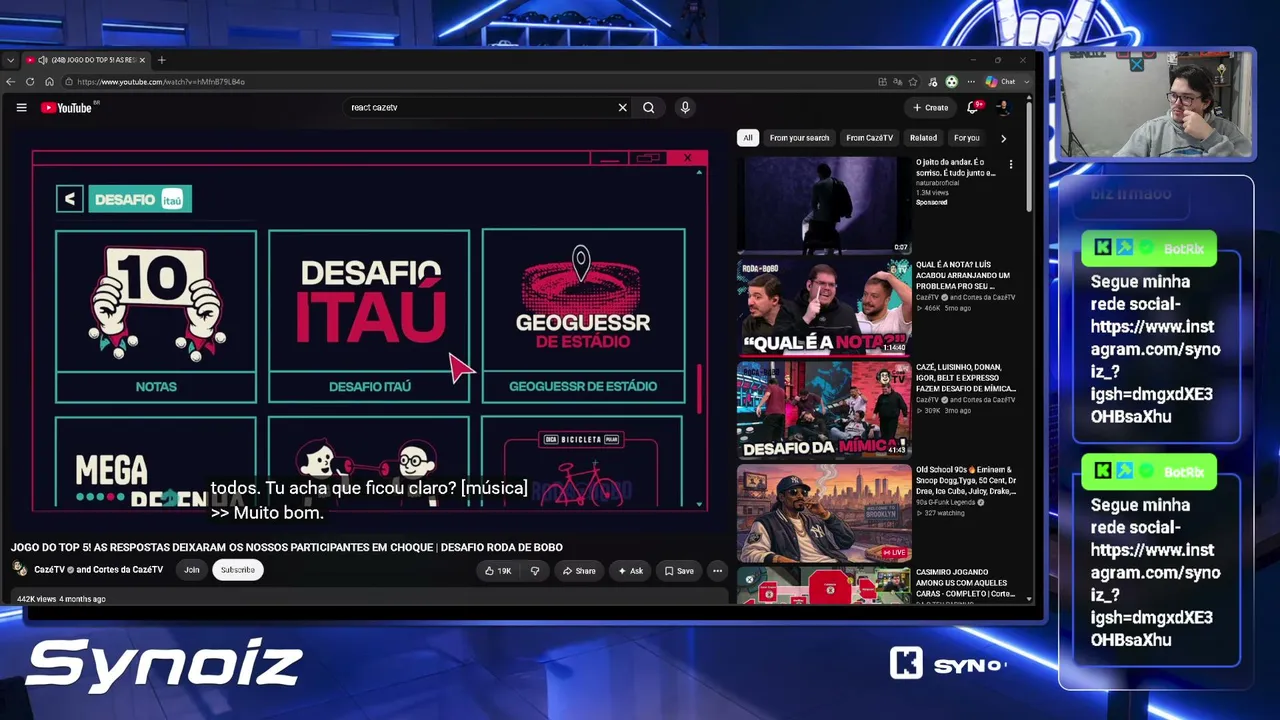Subscribe to the CazéTV channel
1280x720 pixels.
238,570
